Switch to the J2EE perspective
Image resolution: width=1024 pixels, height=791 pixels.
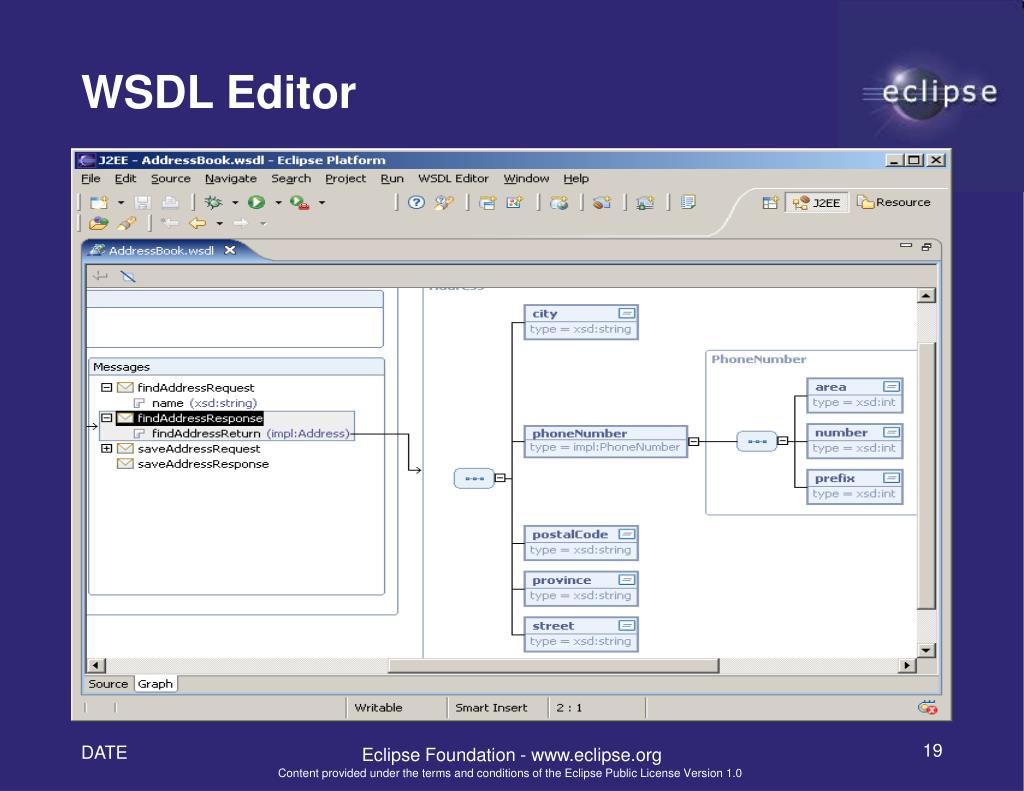[816, 202]
